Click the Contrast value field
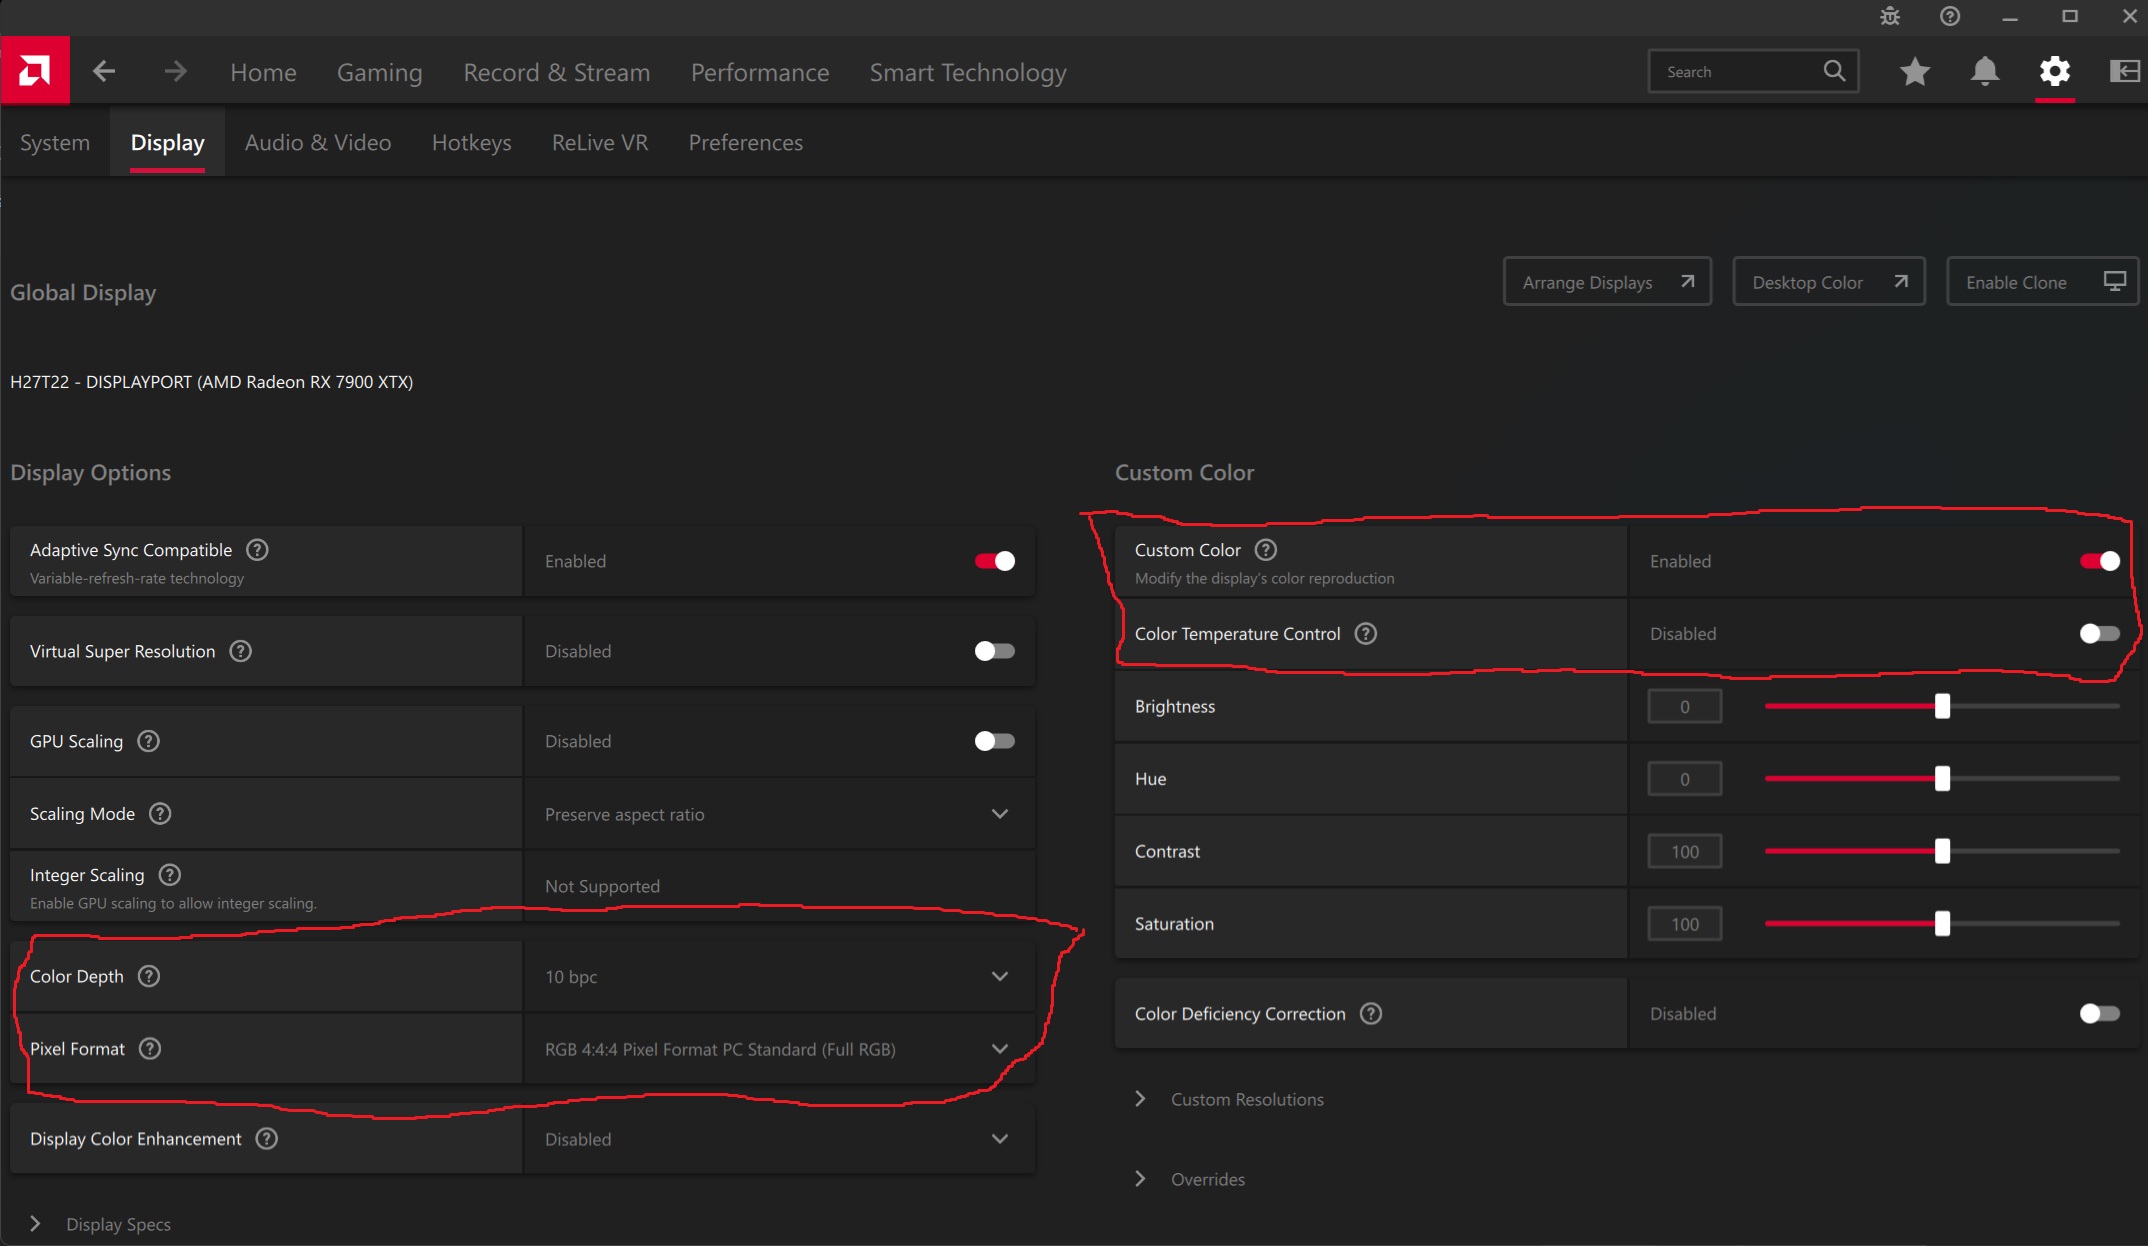 click(x=1685, y=851)
